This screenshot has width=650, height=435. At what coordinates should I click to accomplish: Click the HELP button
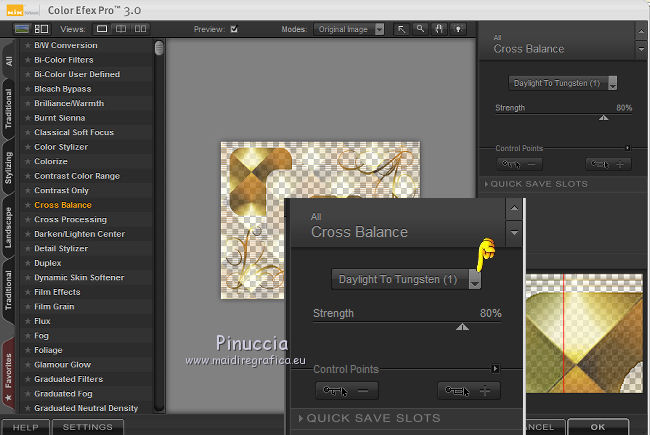click(x=25, y=427)
